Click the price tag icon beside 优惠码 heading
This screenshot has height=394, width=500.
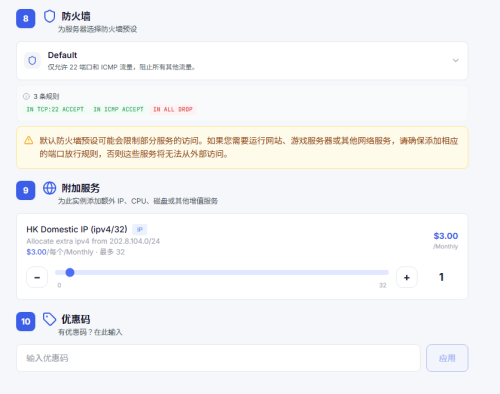coord(49,319)
